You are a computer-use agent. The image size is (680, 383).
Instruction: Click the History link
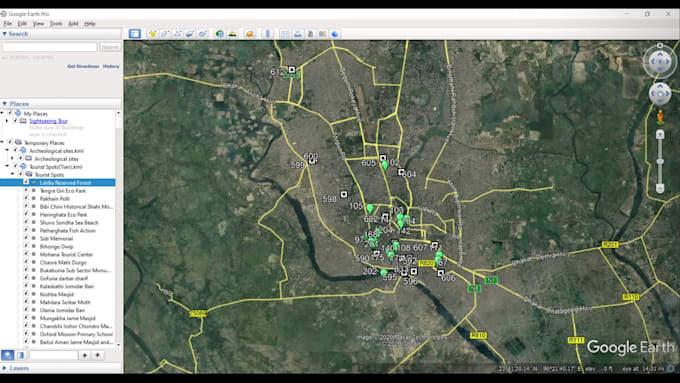[x=111, y=66]
